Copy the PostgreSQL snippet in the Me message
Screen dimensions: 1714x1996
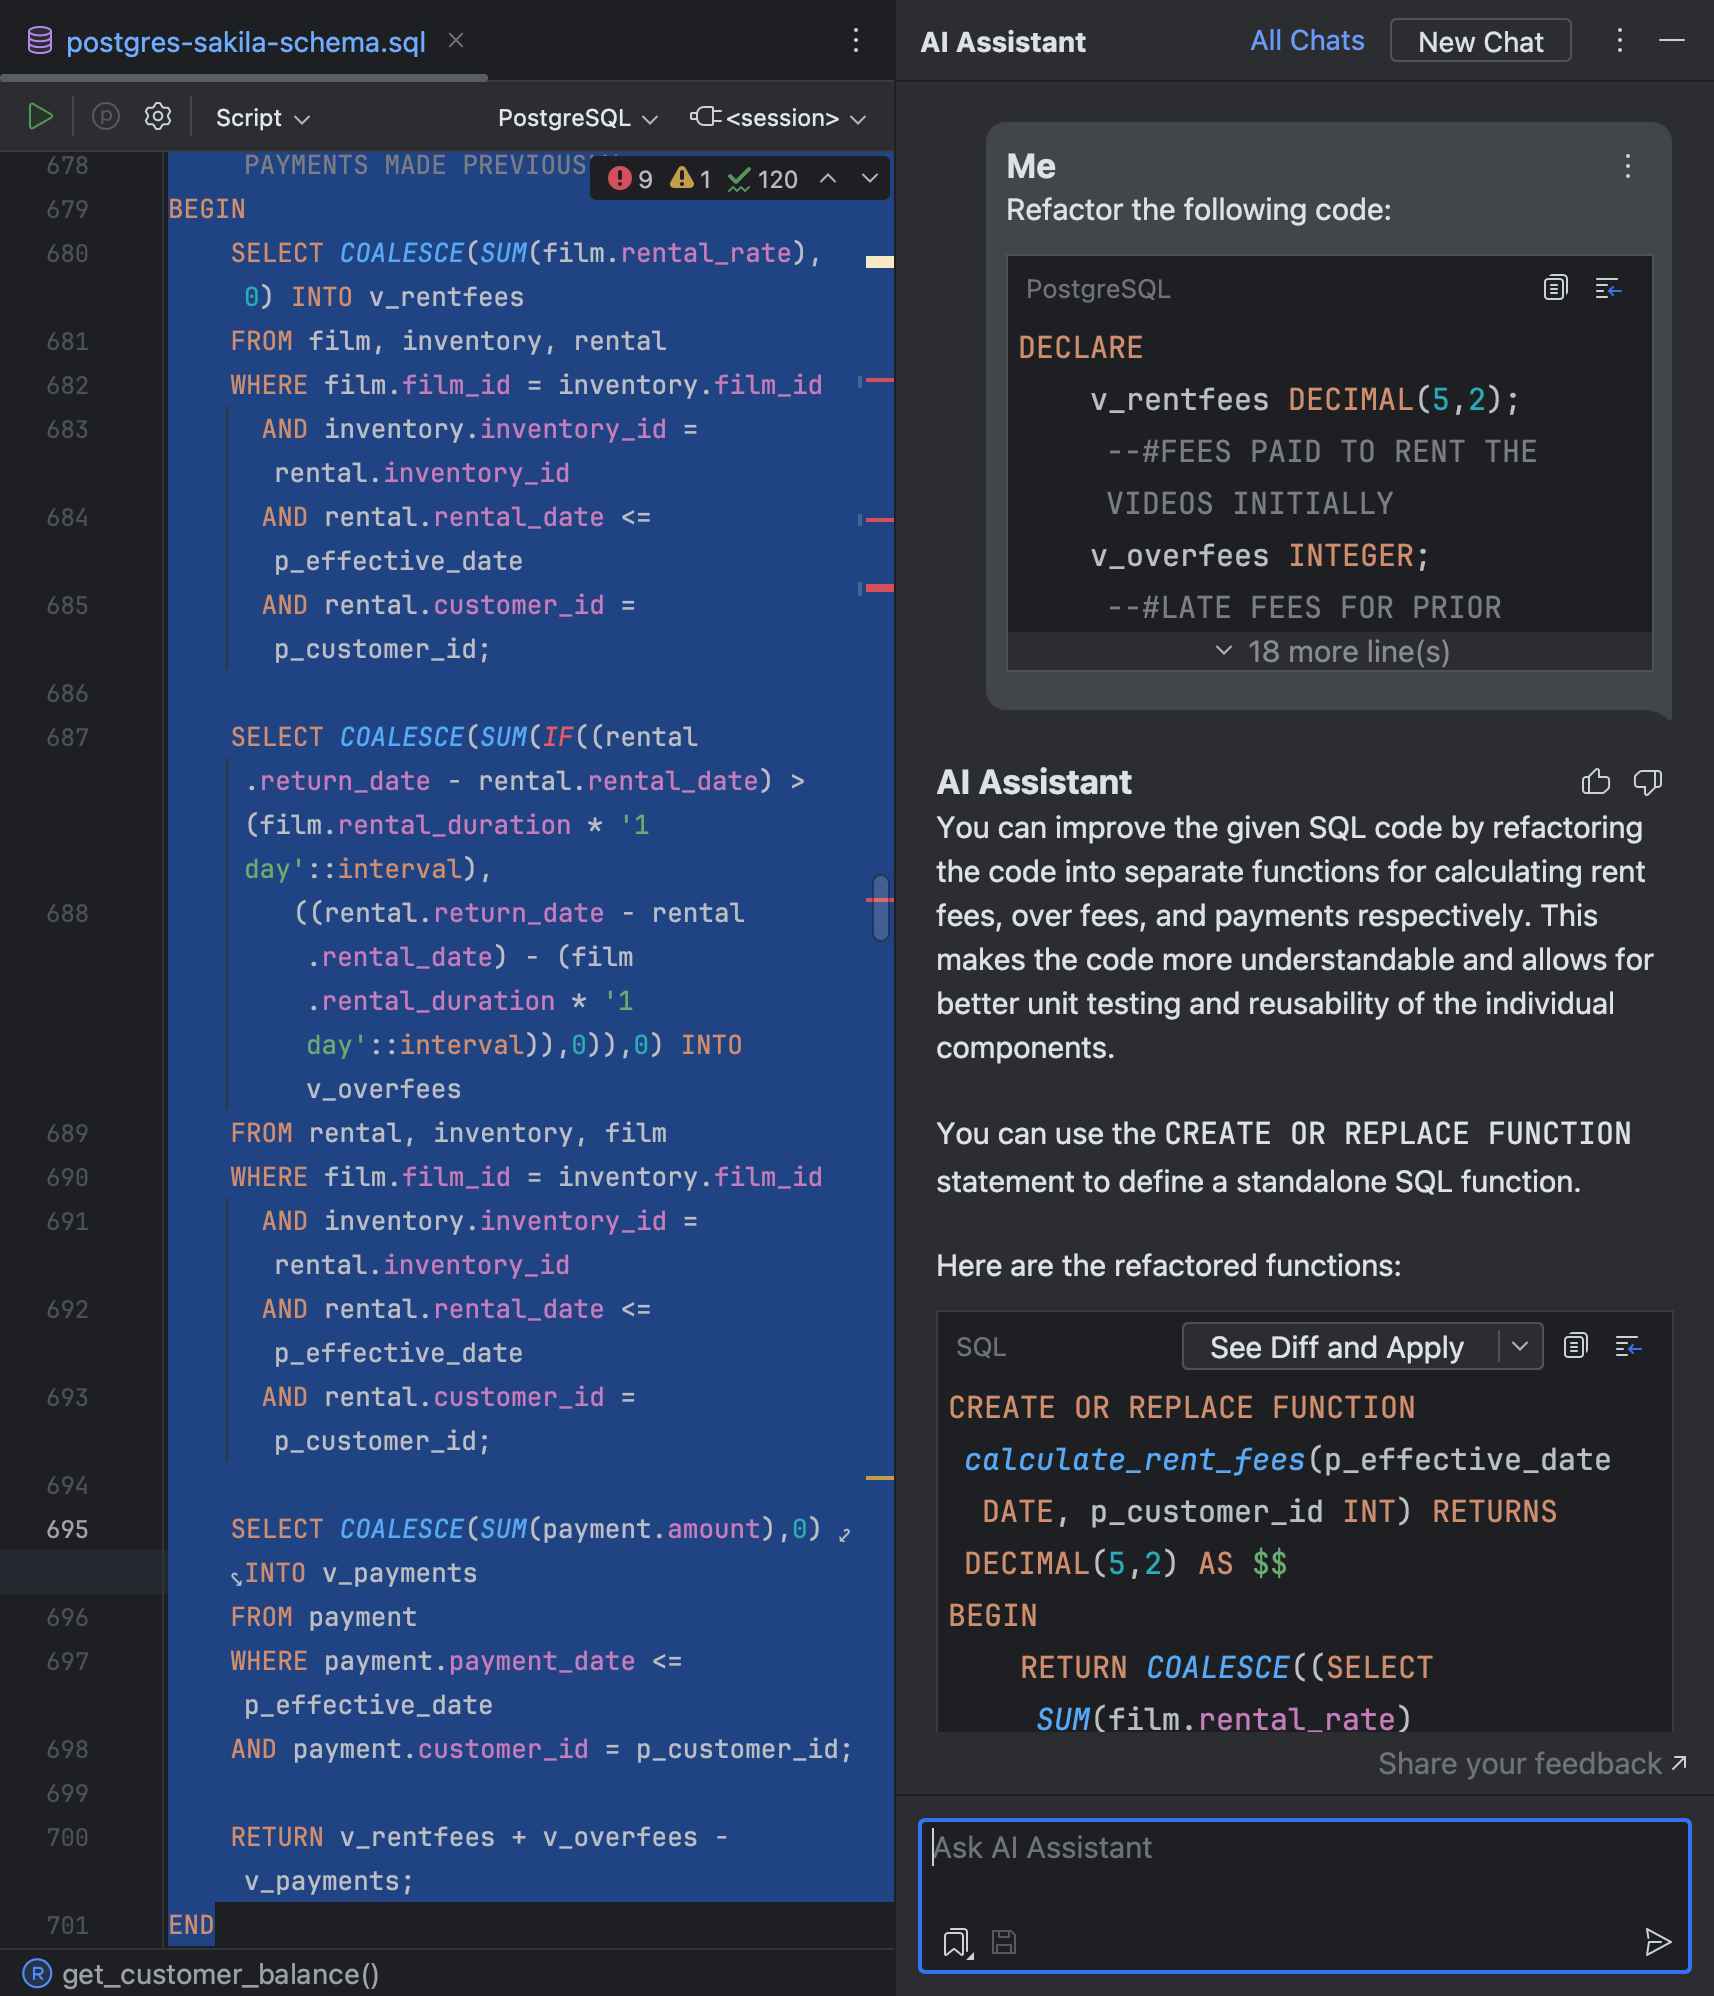pos(1555,288)
